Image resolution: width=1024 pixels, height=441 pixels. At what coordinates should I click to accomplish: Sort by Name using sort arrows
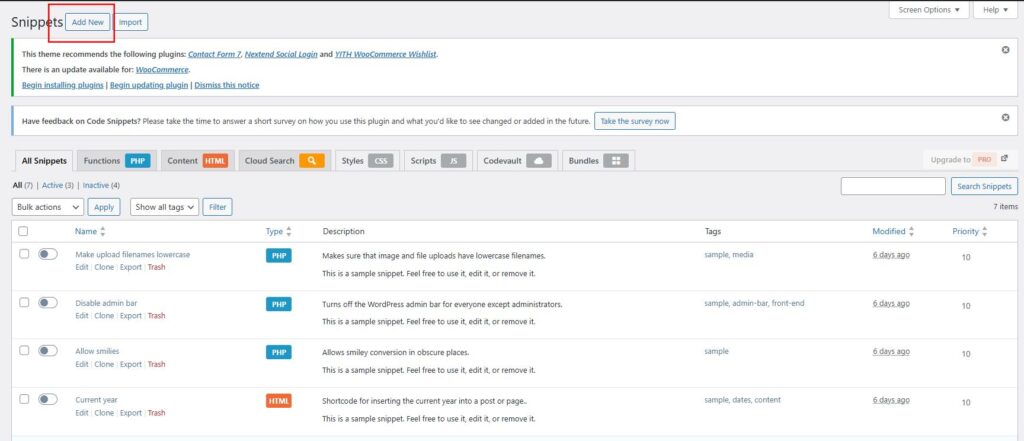point(103,231)
